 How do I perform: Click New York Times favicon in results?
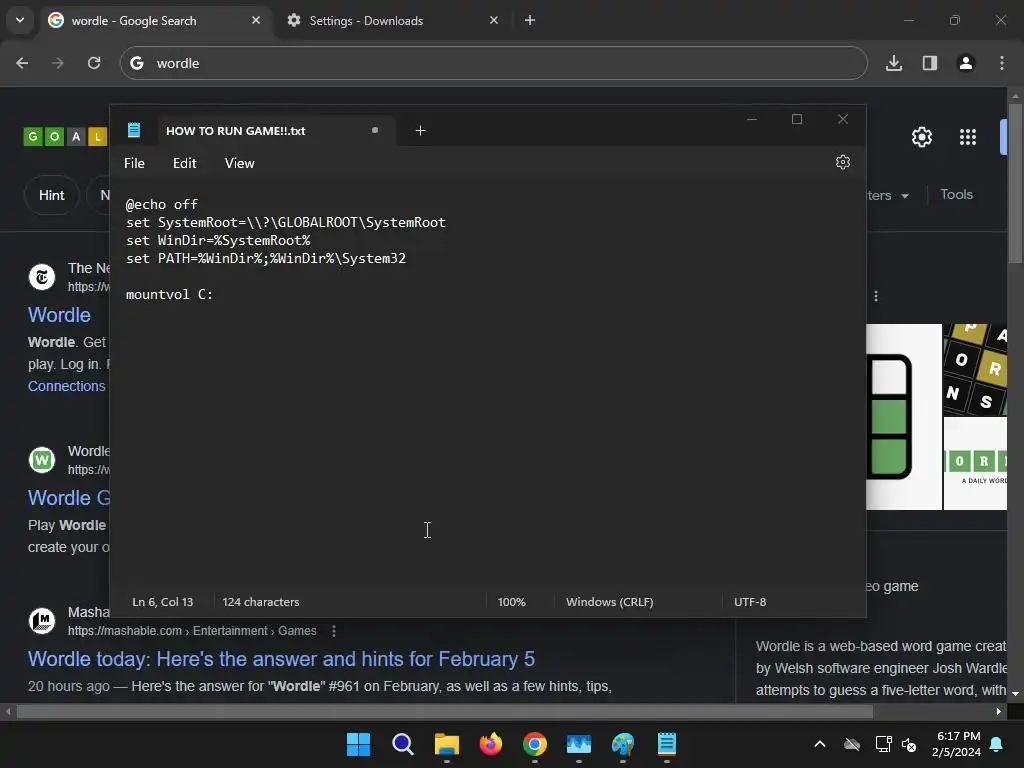(42, 277)
